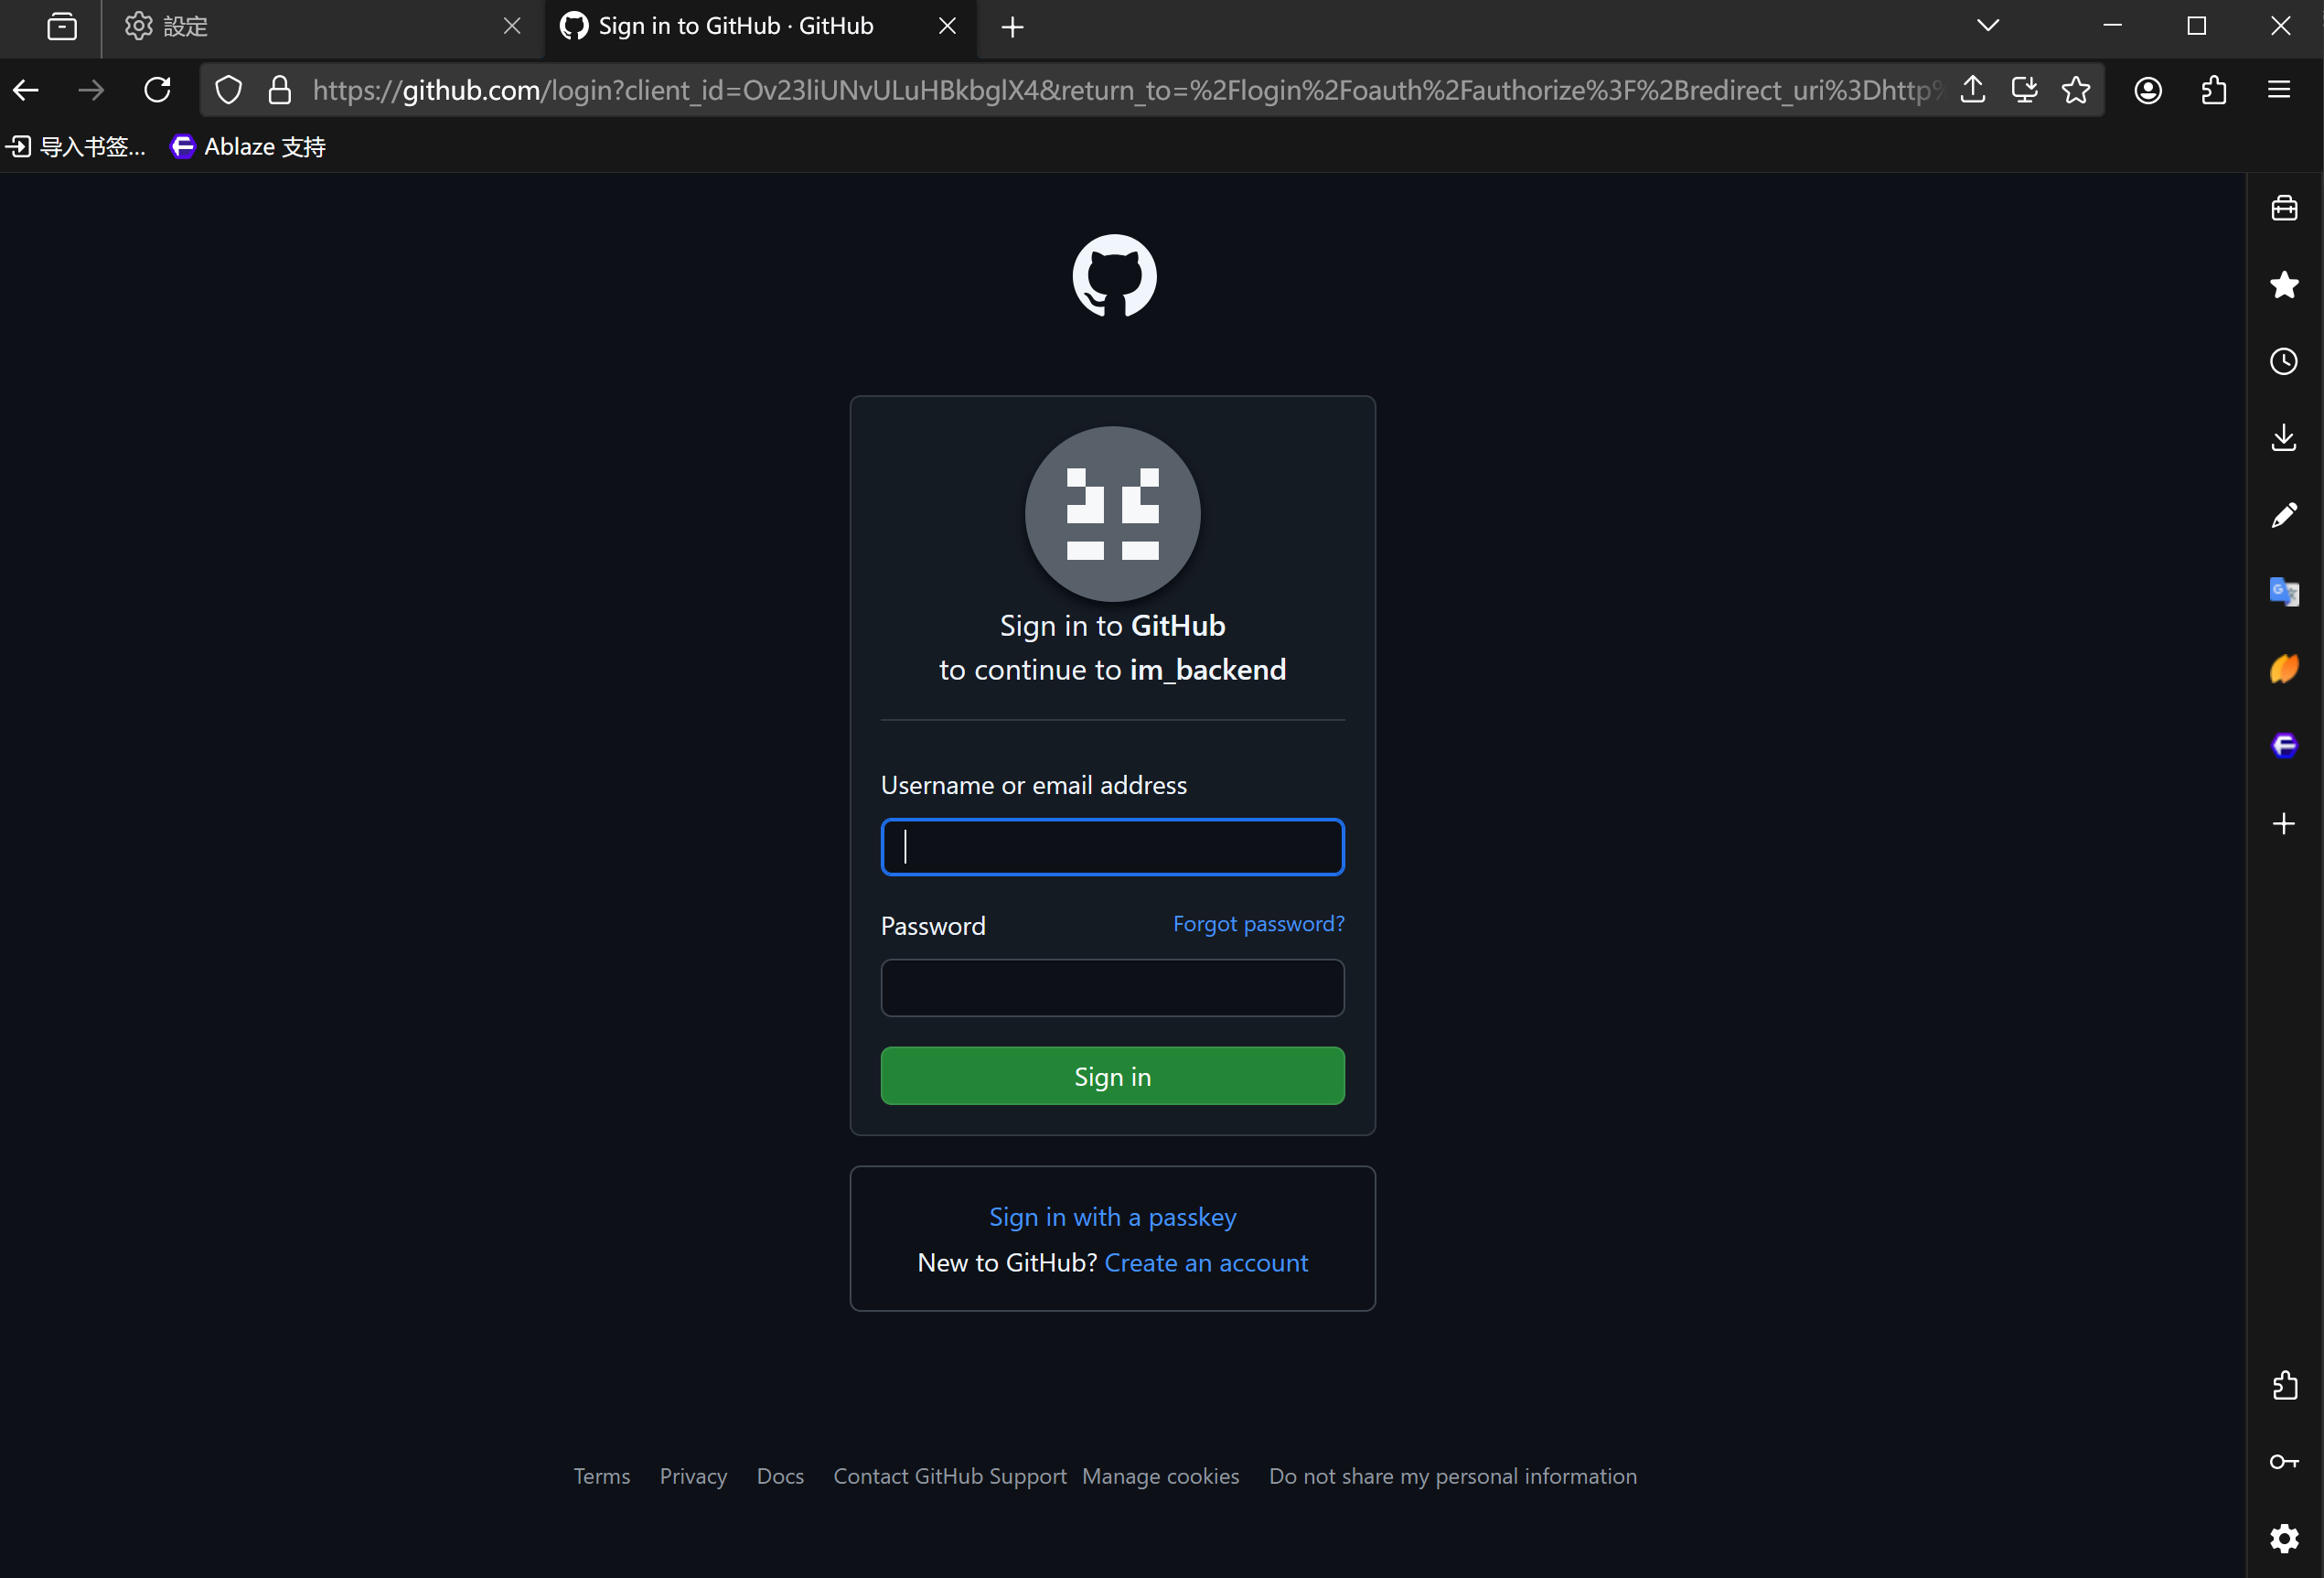Open sidebar settings gear icon
The width and height of the screenshot is (2324, 1578).
tap(2284, 1538)
